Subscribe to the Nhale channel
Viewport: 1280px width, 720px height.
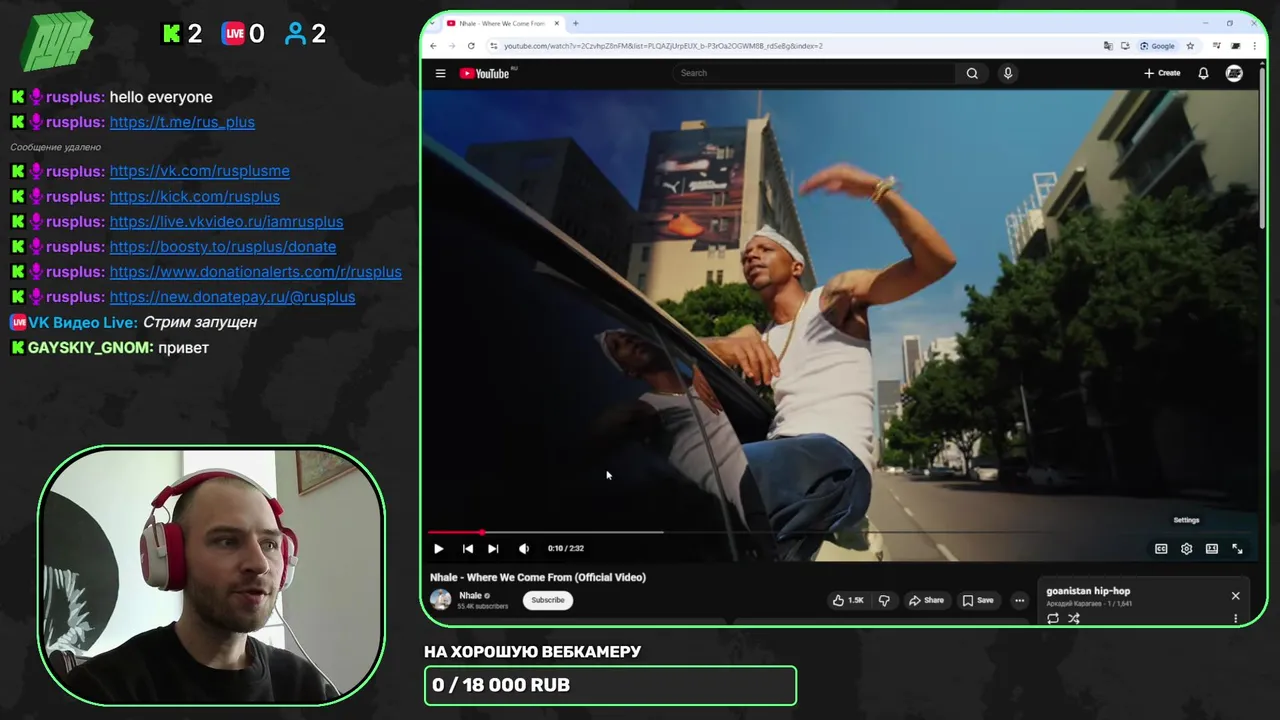[548, 600]
